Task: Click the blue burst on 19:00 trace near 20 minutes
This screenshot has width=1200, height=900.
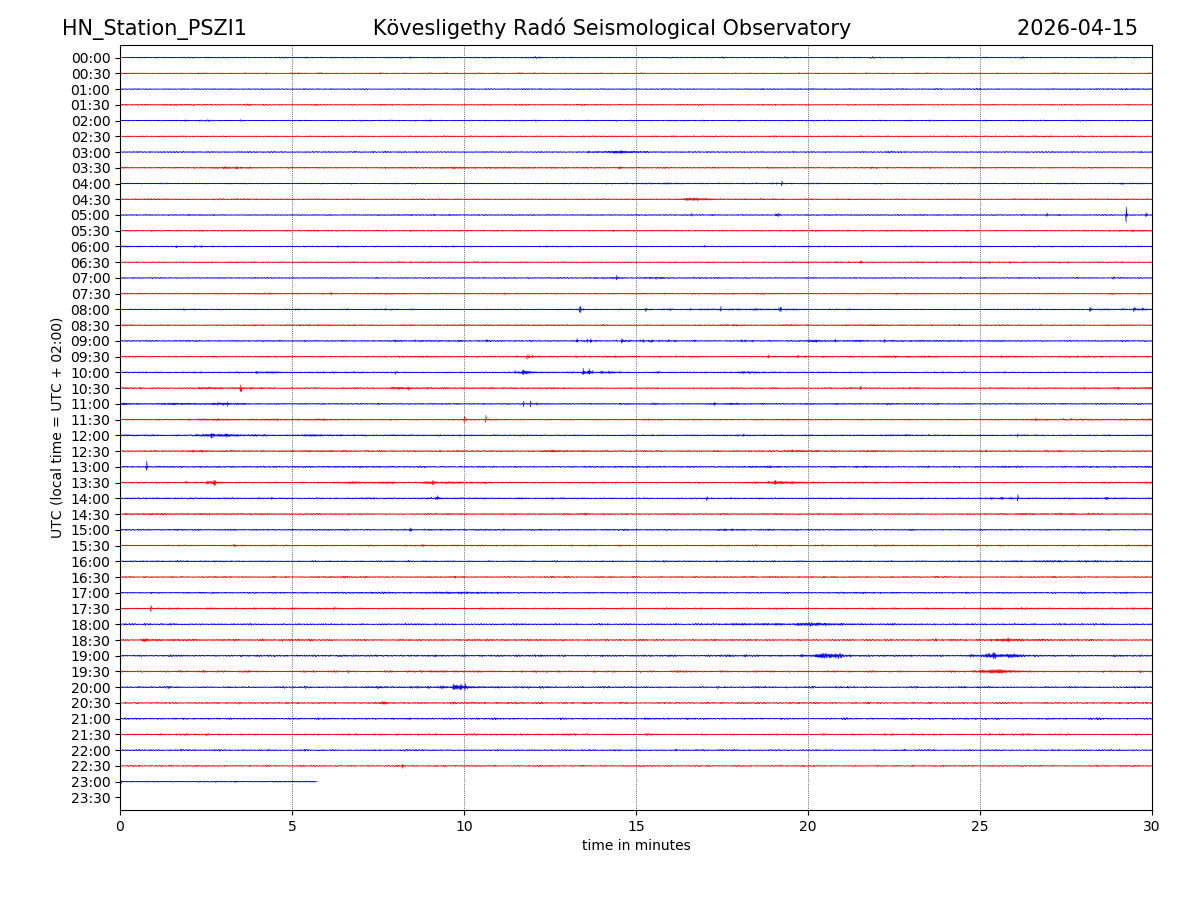Action: click(x=829, y=656)
